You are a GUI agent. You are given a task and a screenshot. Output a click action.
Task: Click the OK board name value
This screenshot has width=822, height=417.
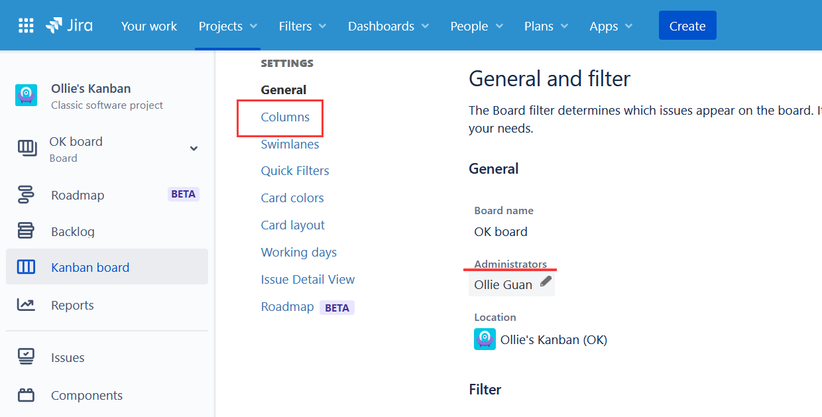pos(501,232)
